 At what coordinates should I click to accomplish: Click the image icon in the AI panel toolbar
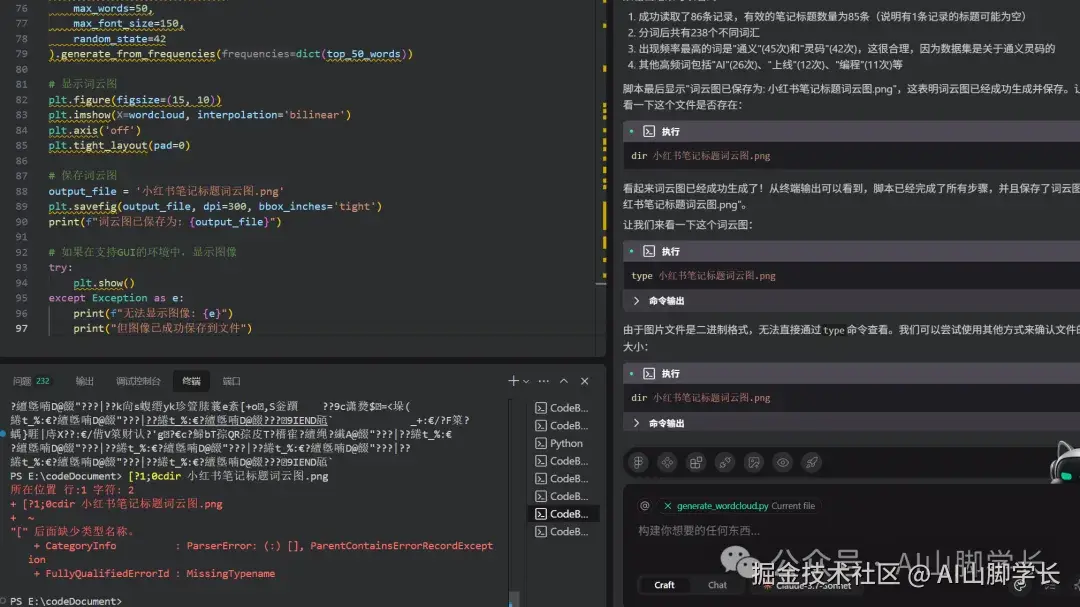(x=753, y=463)
